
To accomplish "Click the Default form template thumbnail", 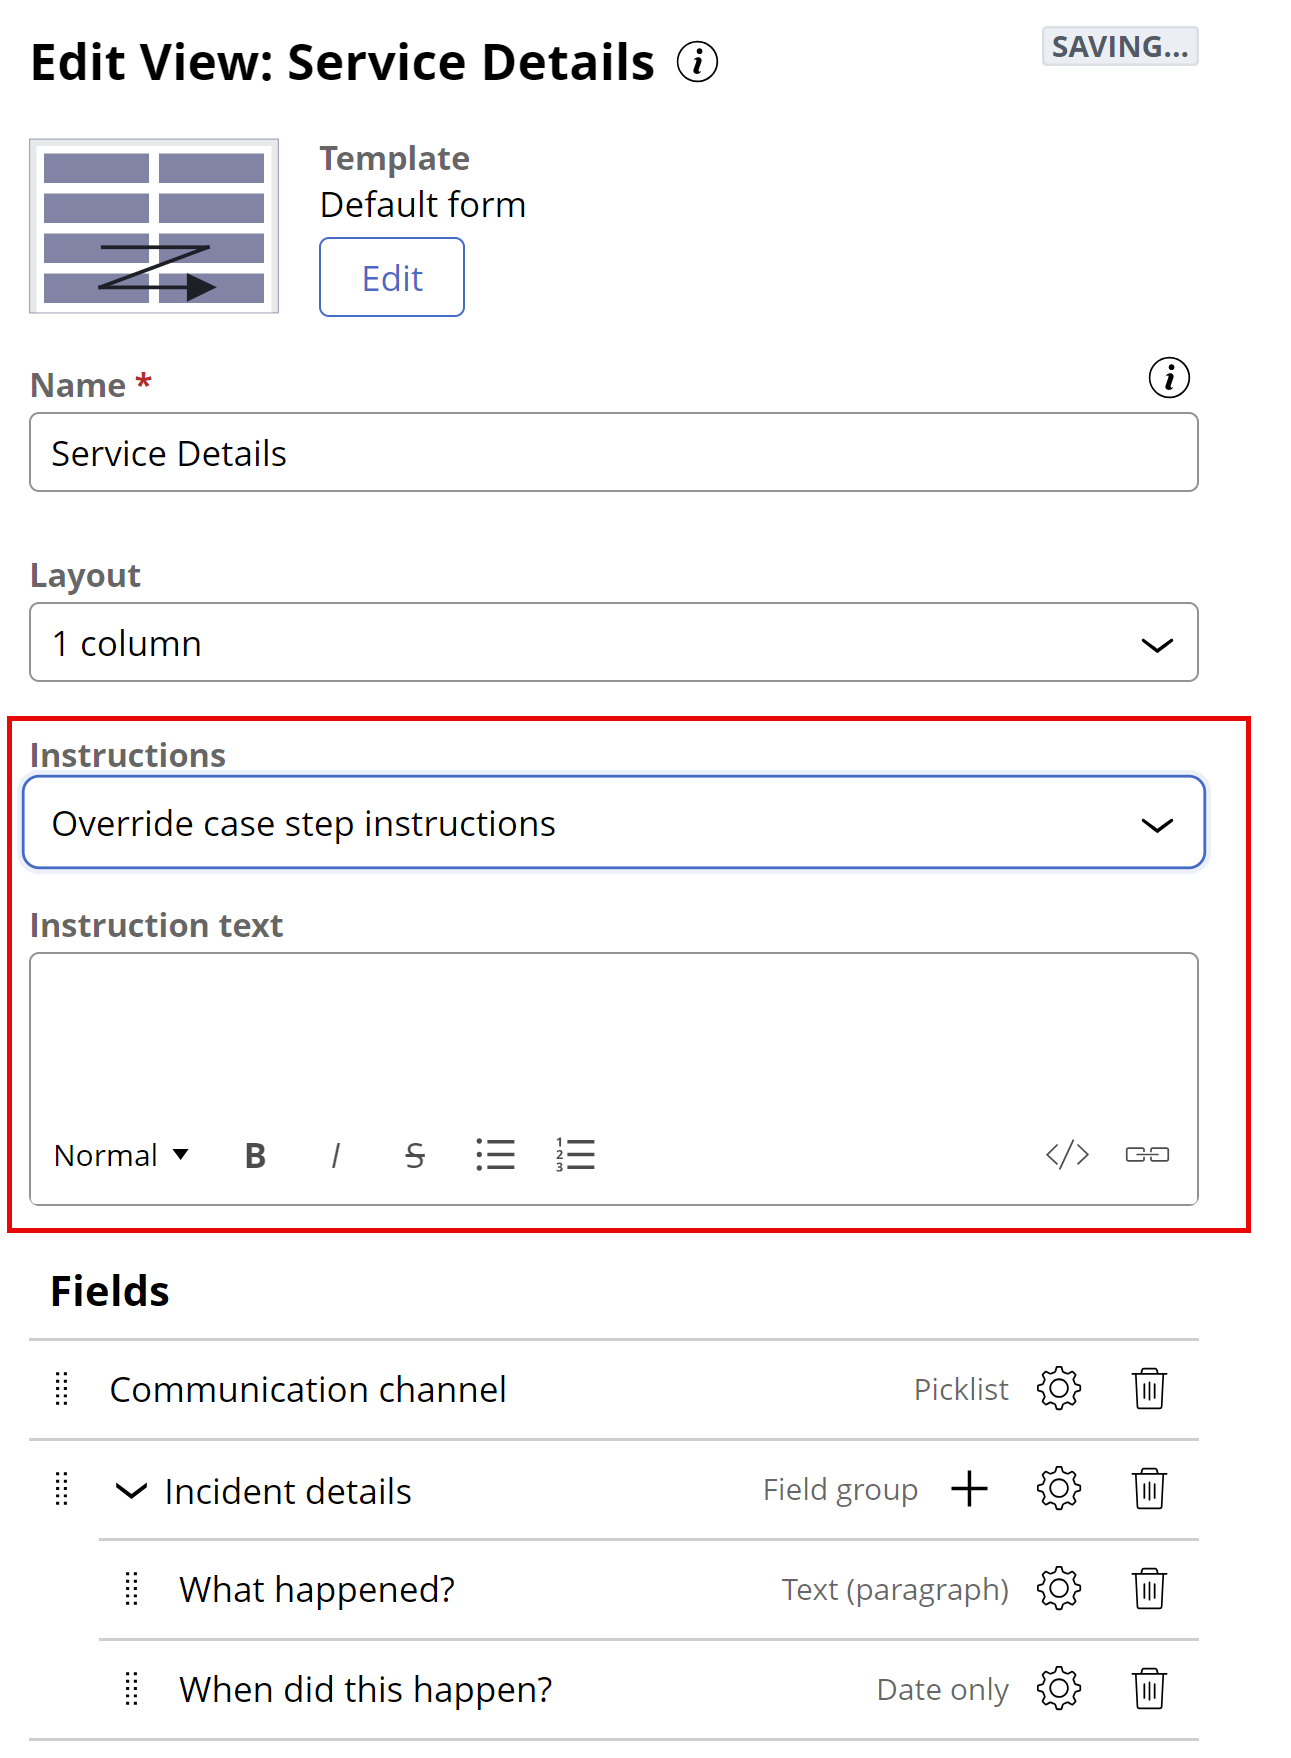I will coord(154,226).
